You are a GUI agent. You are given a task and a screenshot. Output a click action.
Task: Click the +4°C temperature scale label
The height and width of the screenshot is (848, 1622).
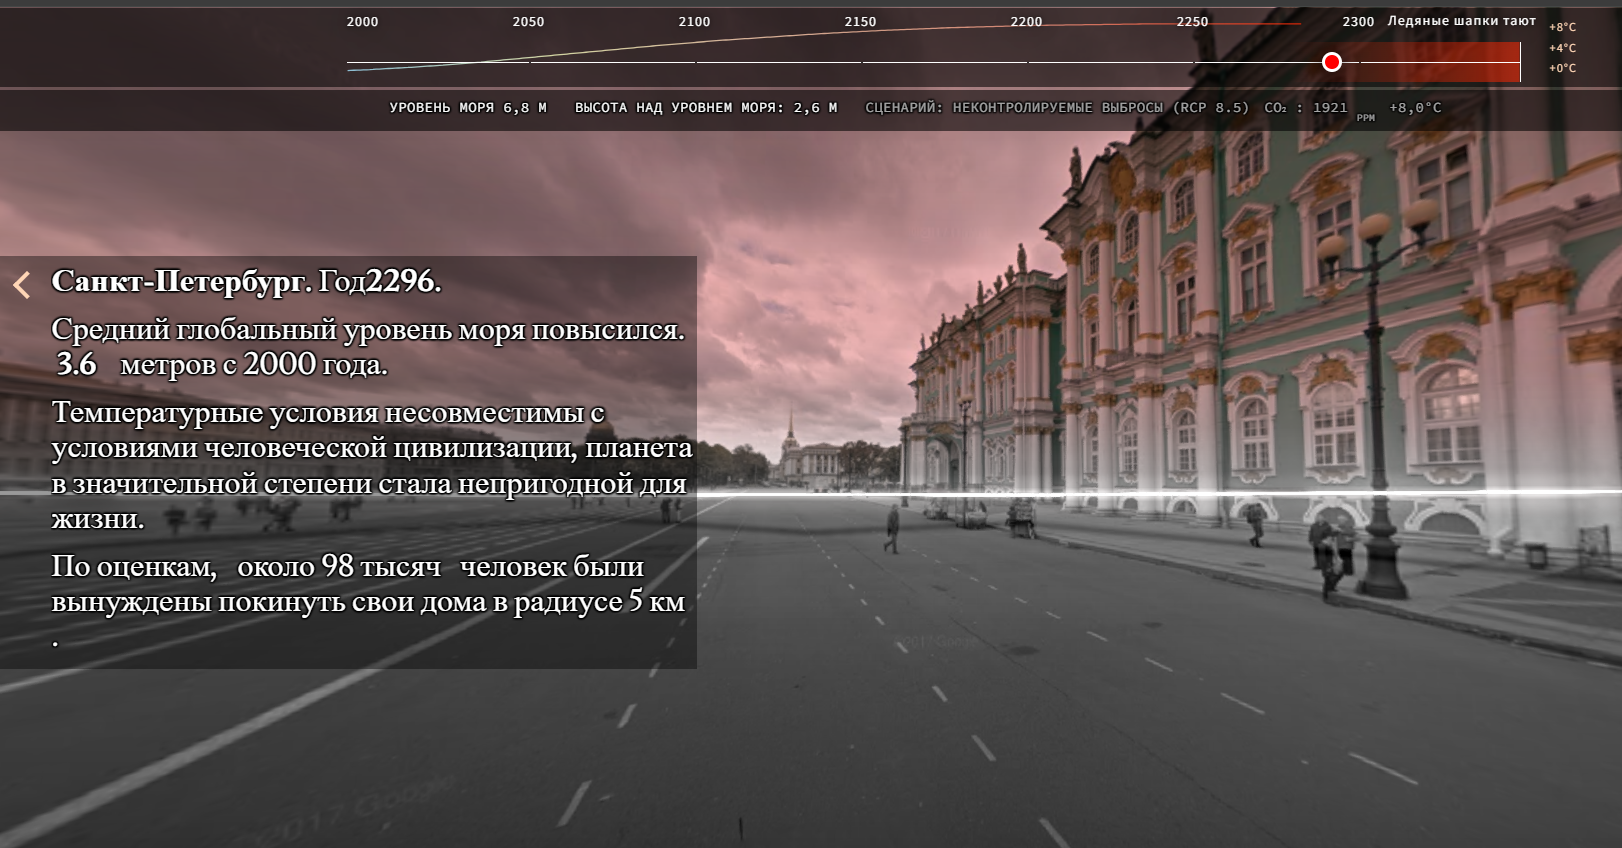click(x=1562, y=48)
